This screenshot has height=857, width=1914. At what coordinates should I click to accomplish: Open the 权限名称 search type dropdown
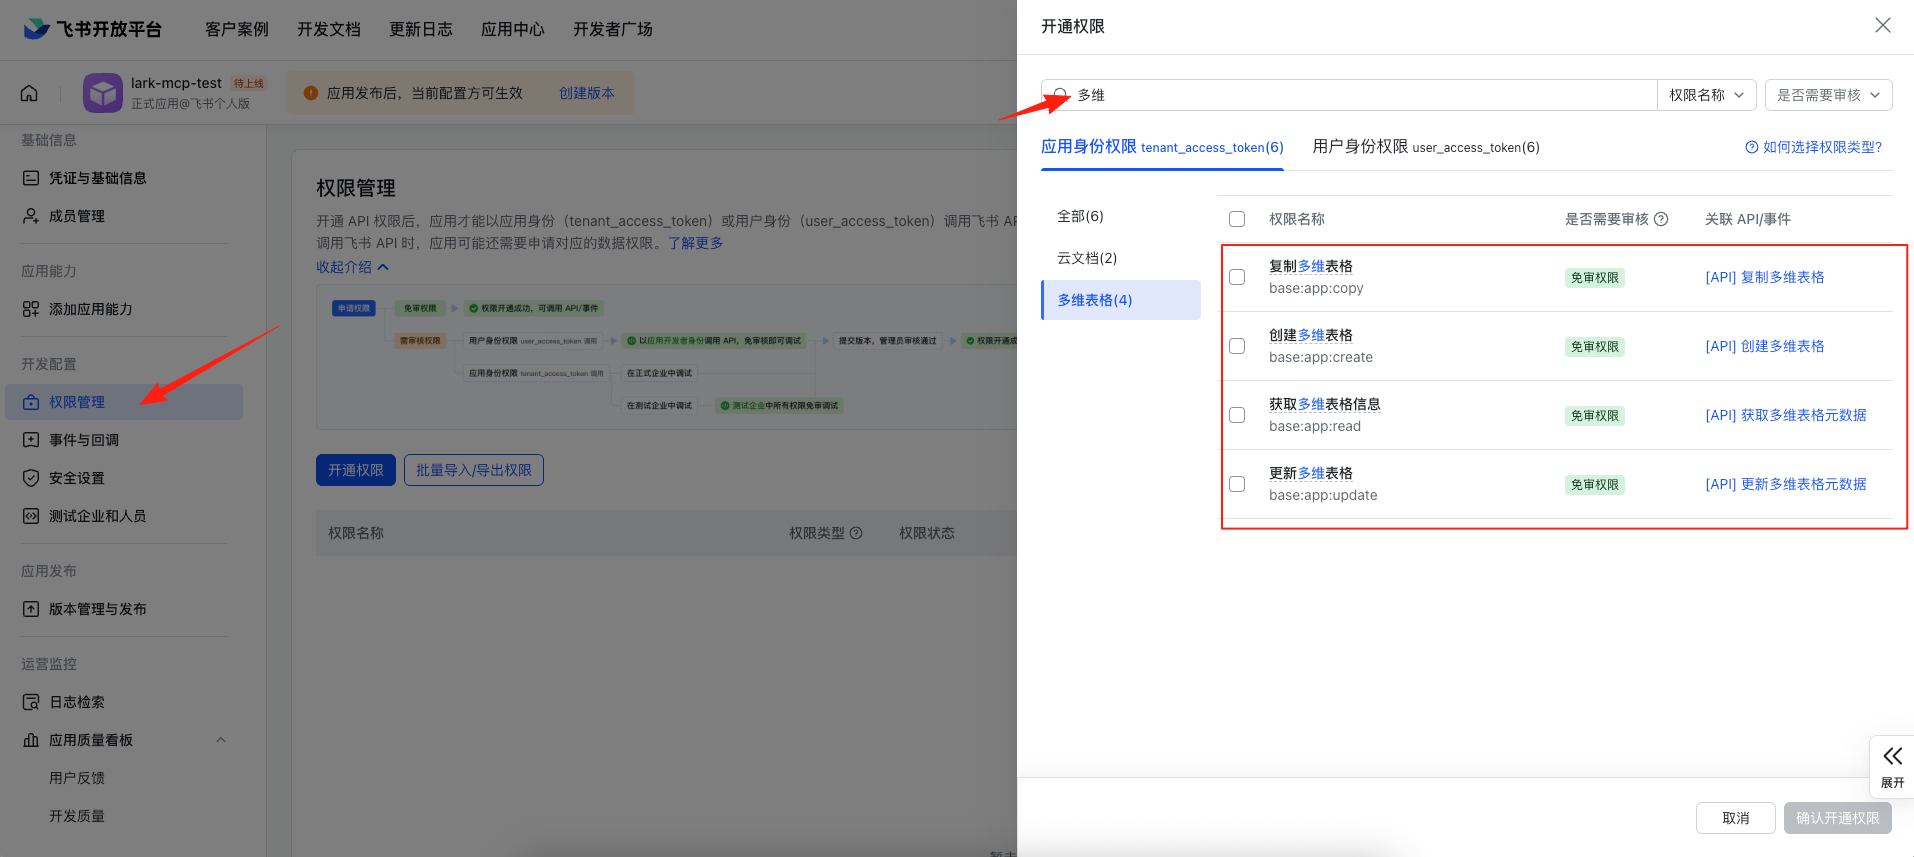pos(1706,95)
